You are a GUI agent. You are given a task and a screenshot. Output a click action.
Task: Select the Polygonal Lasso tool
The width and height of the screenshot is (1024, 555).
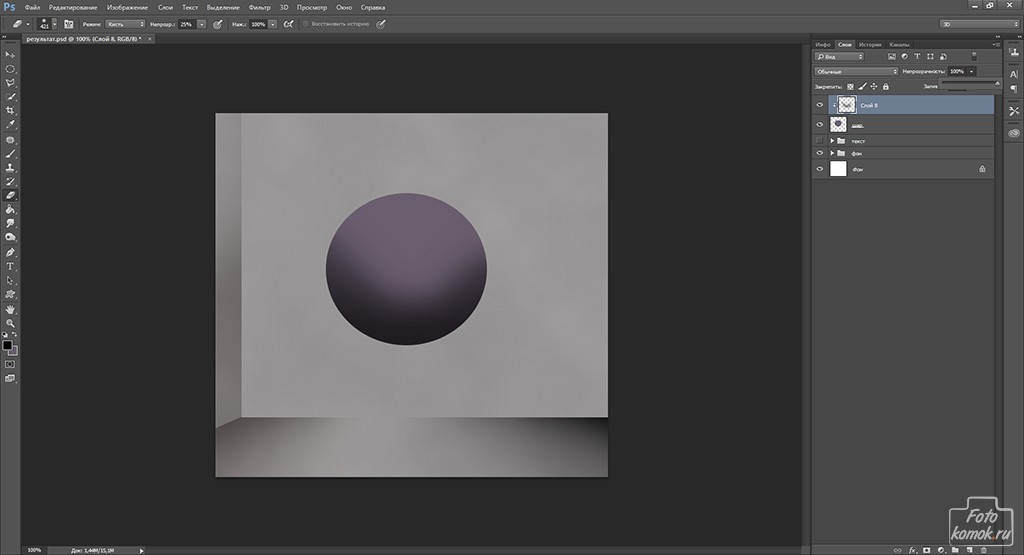(10, 83)
